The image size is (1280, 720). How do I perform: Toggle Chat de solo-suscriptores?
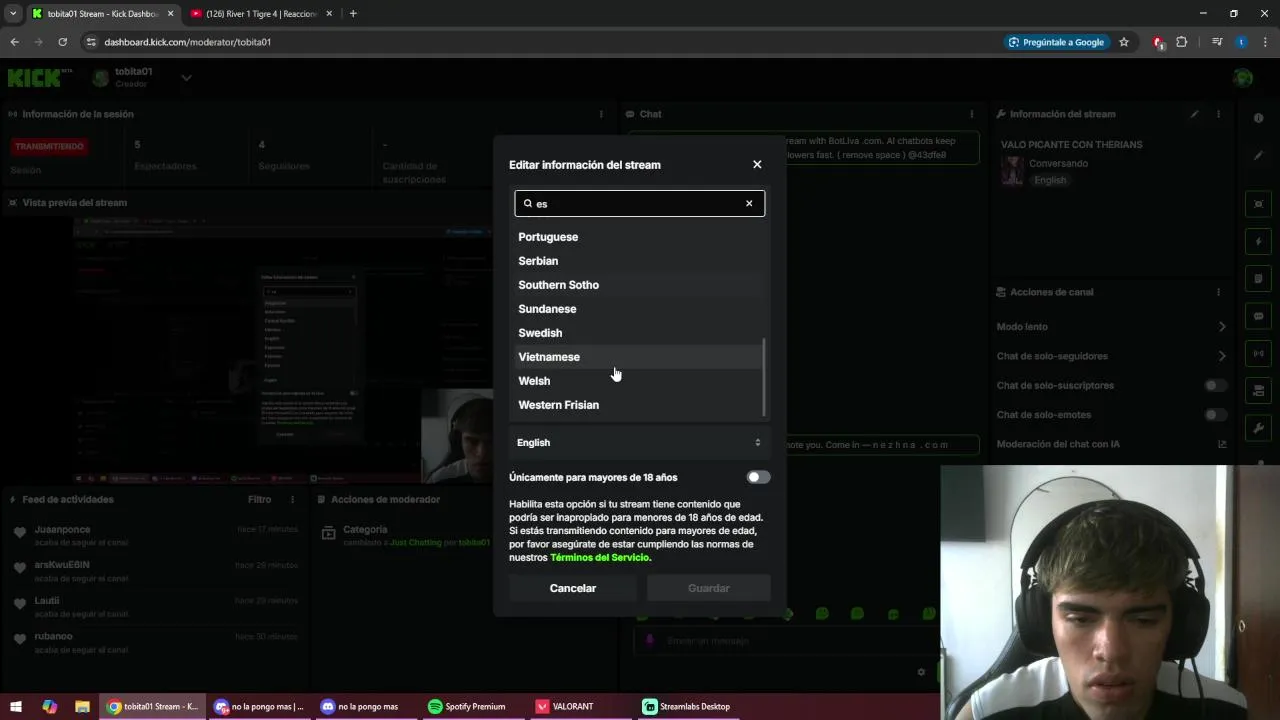tap(1215, 386)
